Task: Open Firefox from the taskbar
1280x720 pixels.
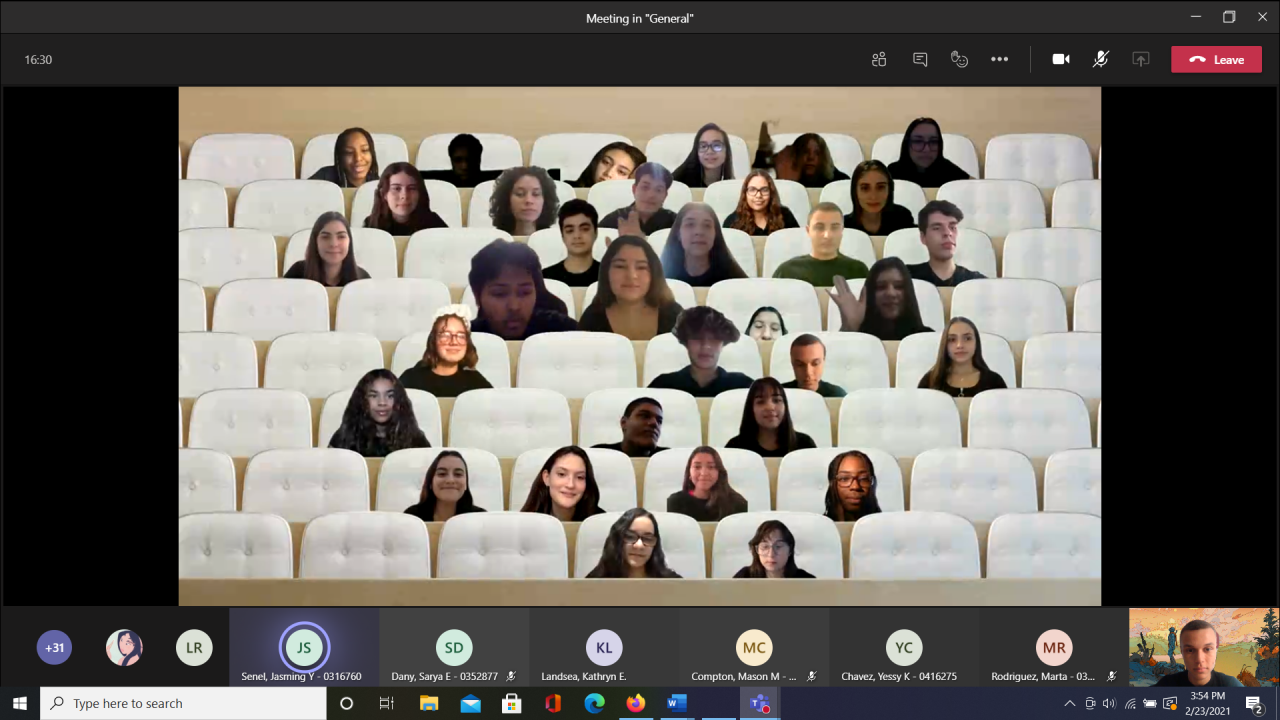Action: pos(636,703)
